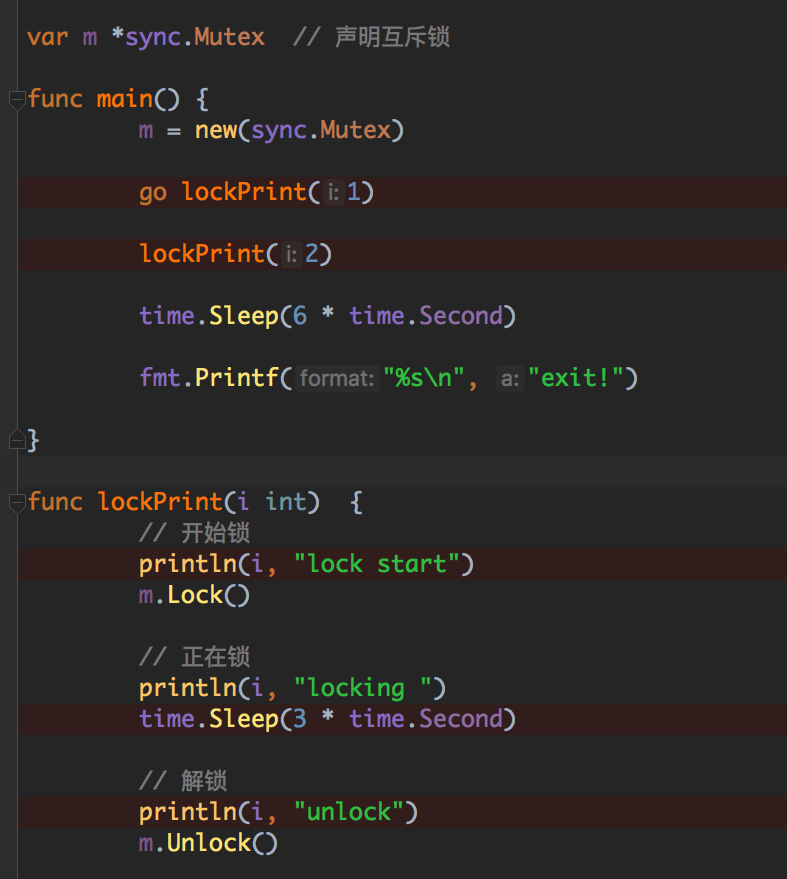This screenshot has height=879, width=787.
Task: Click 'lockPrint' in the function definition
Action: [160, 502]
